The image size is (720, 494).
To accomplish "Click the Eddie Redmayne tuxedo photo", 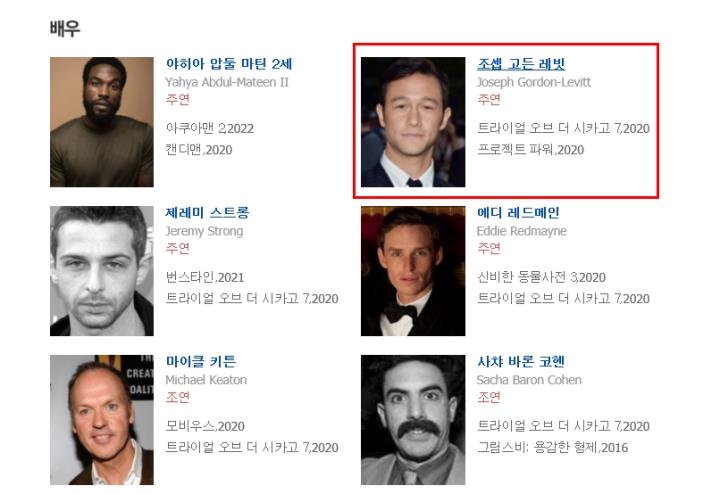I will pos(413,271).
